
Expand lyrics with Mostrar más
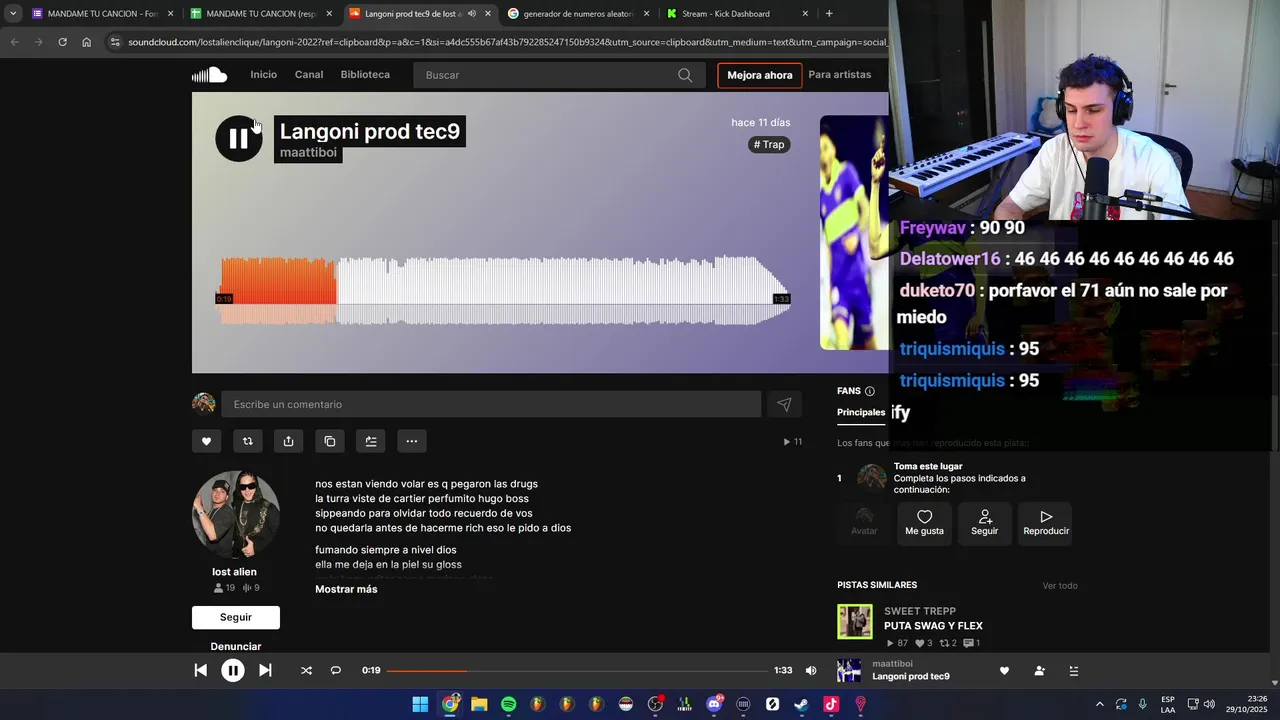[346, 589]
